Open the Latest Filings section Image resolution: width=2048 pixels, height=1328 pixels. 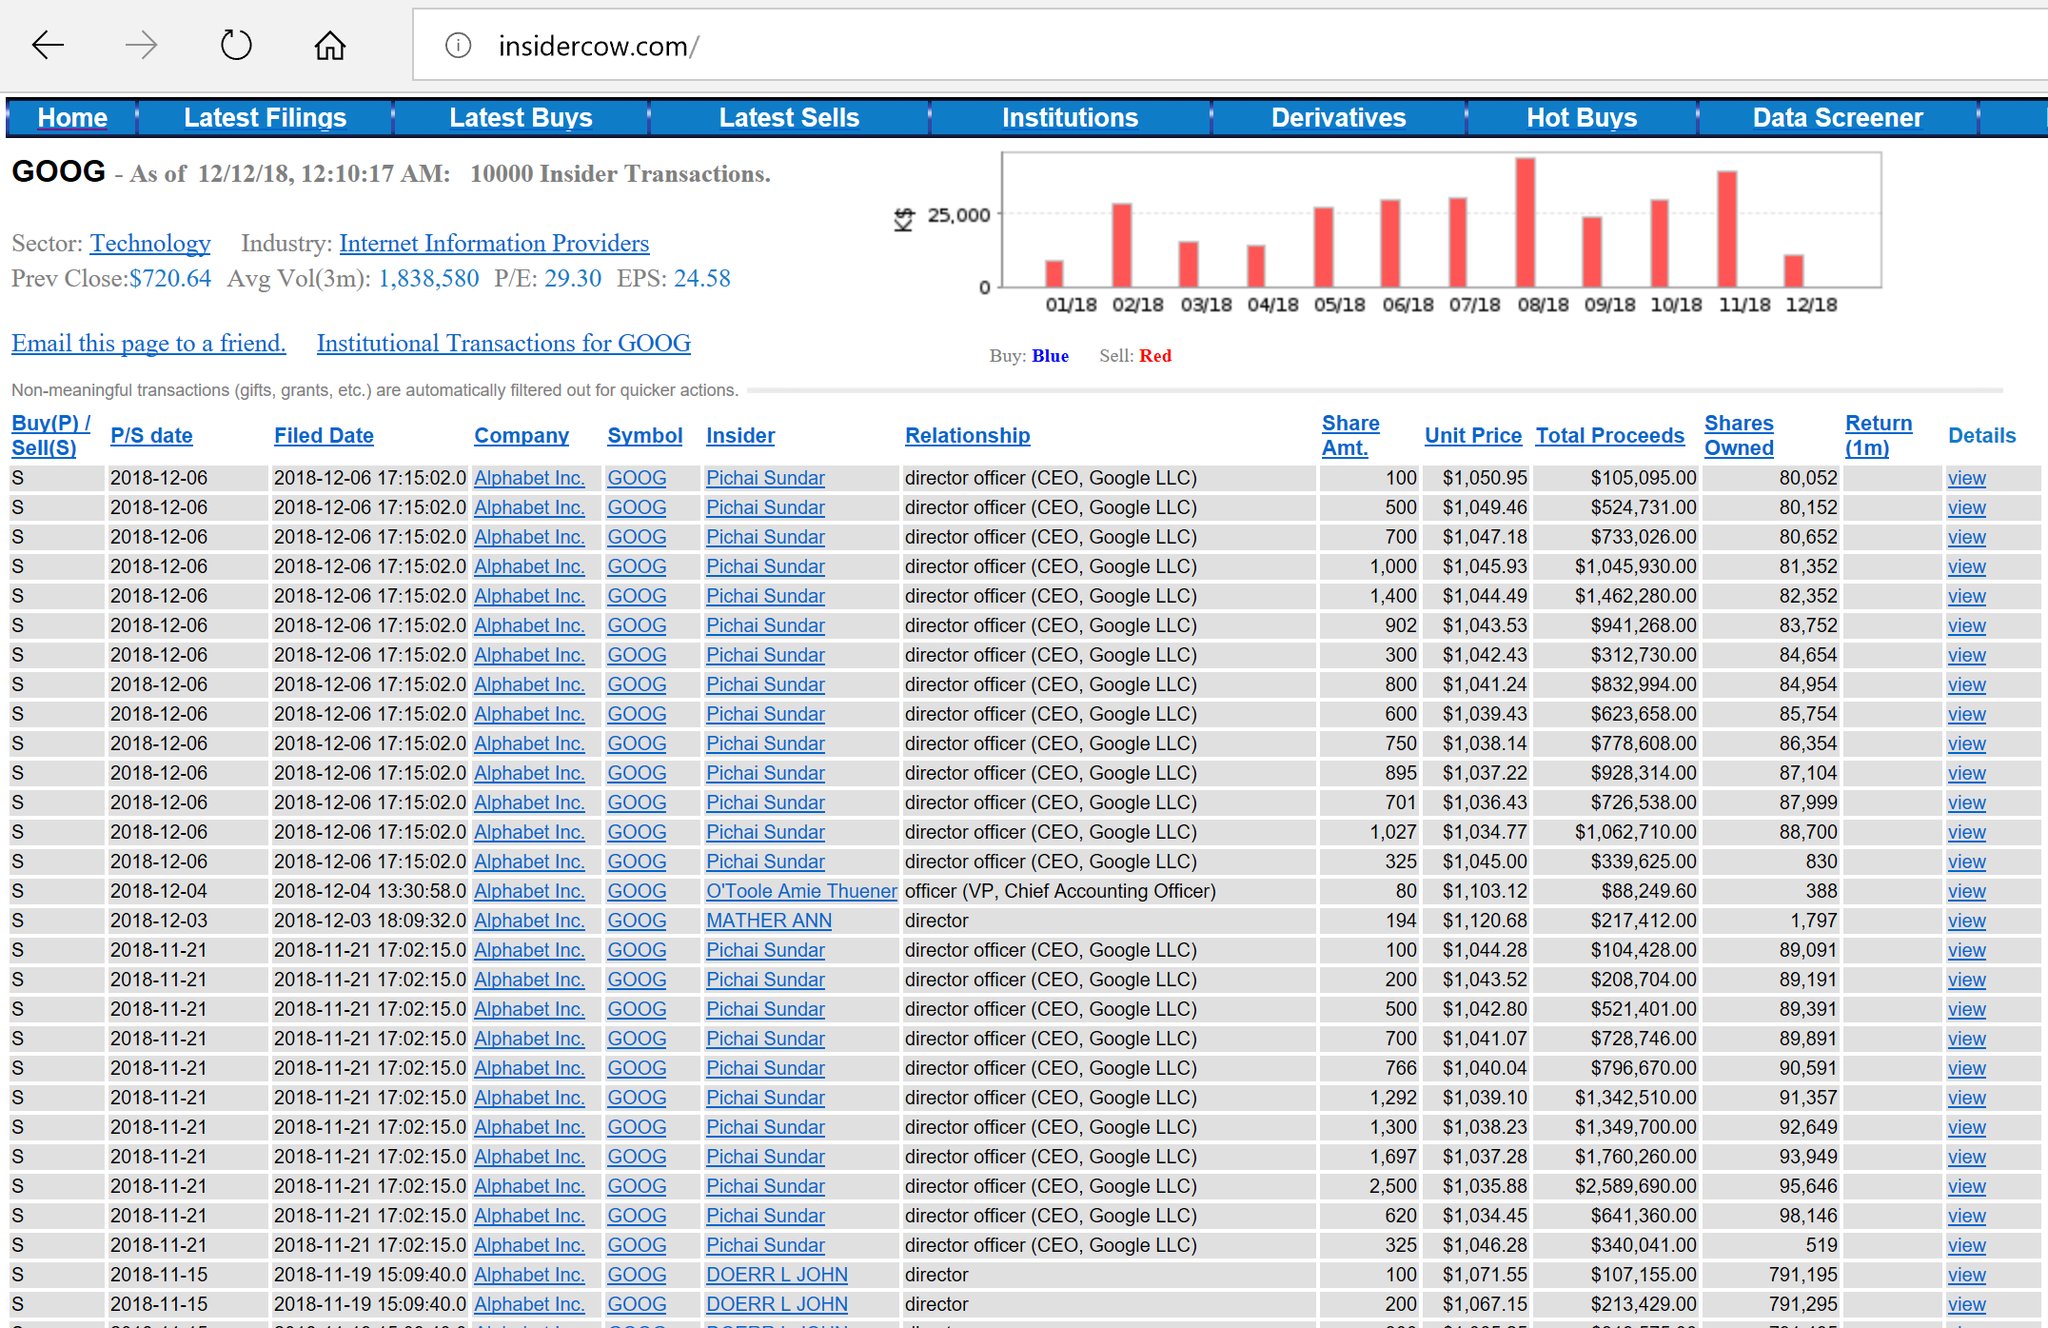coord(263,118)
